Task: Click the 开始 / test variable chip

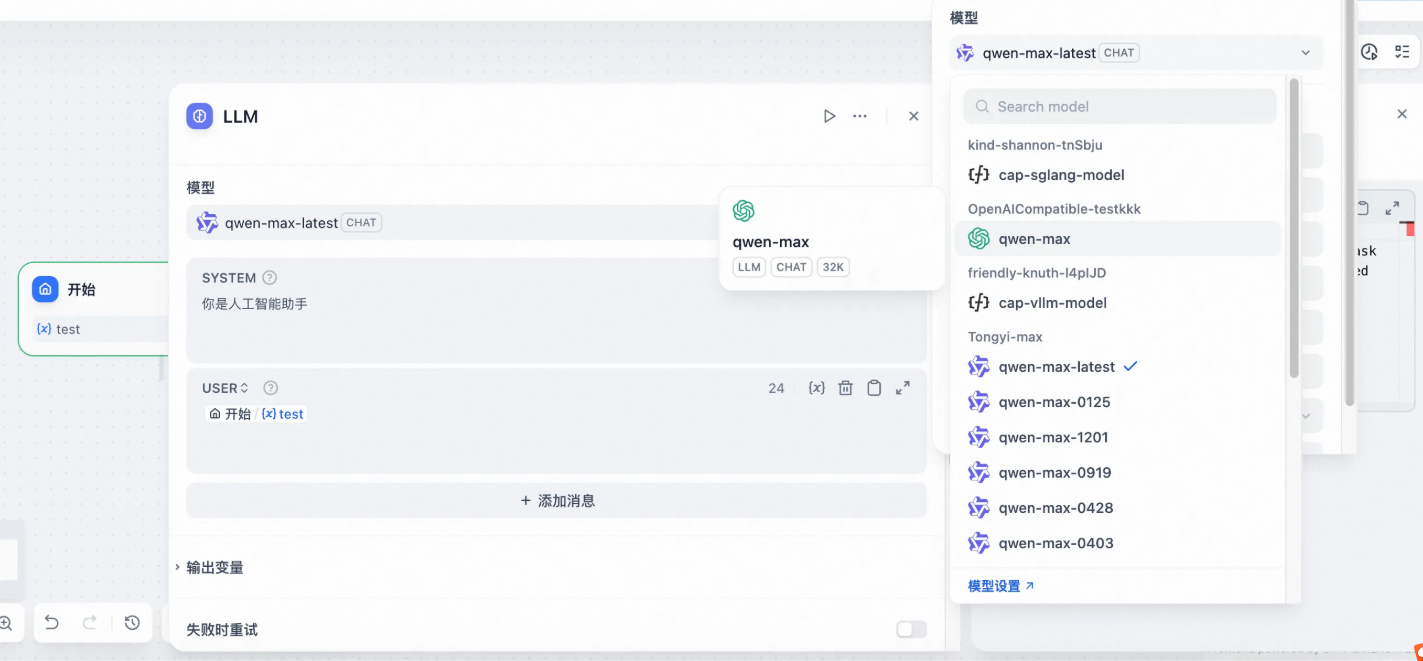Action: pyautogui.click(x=256, y=414)
